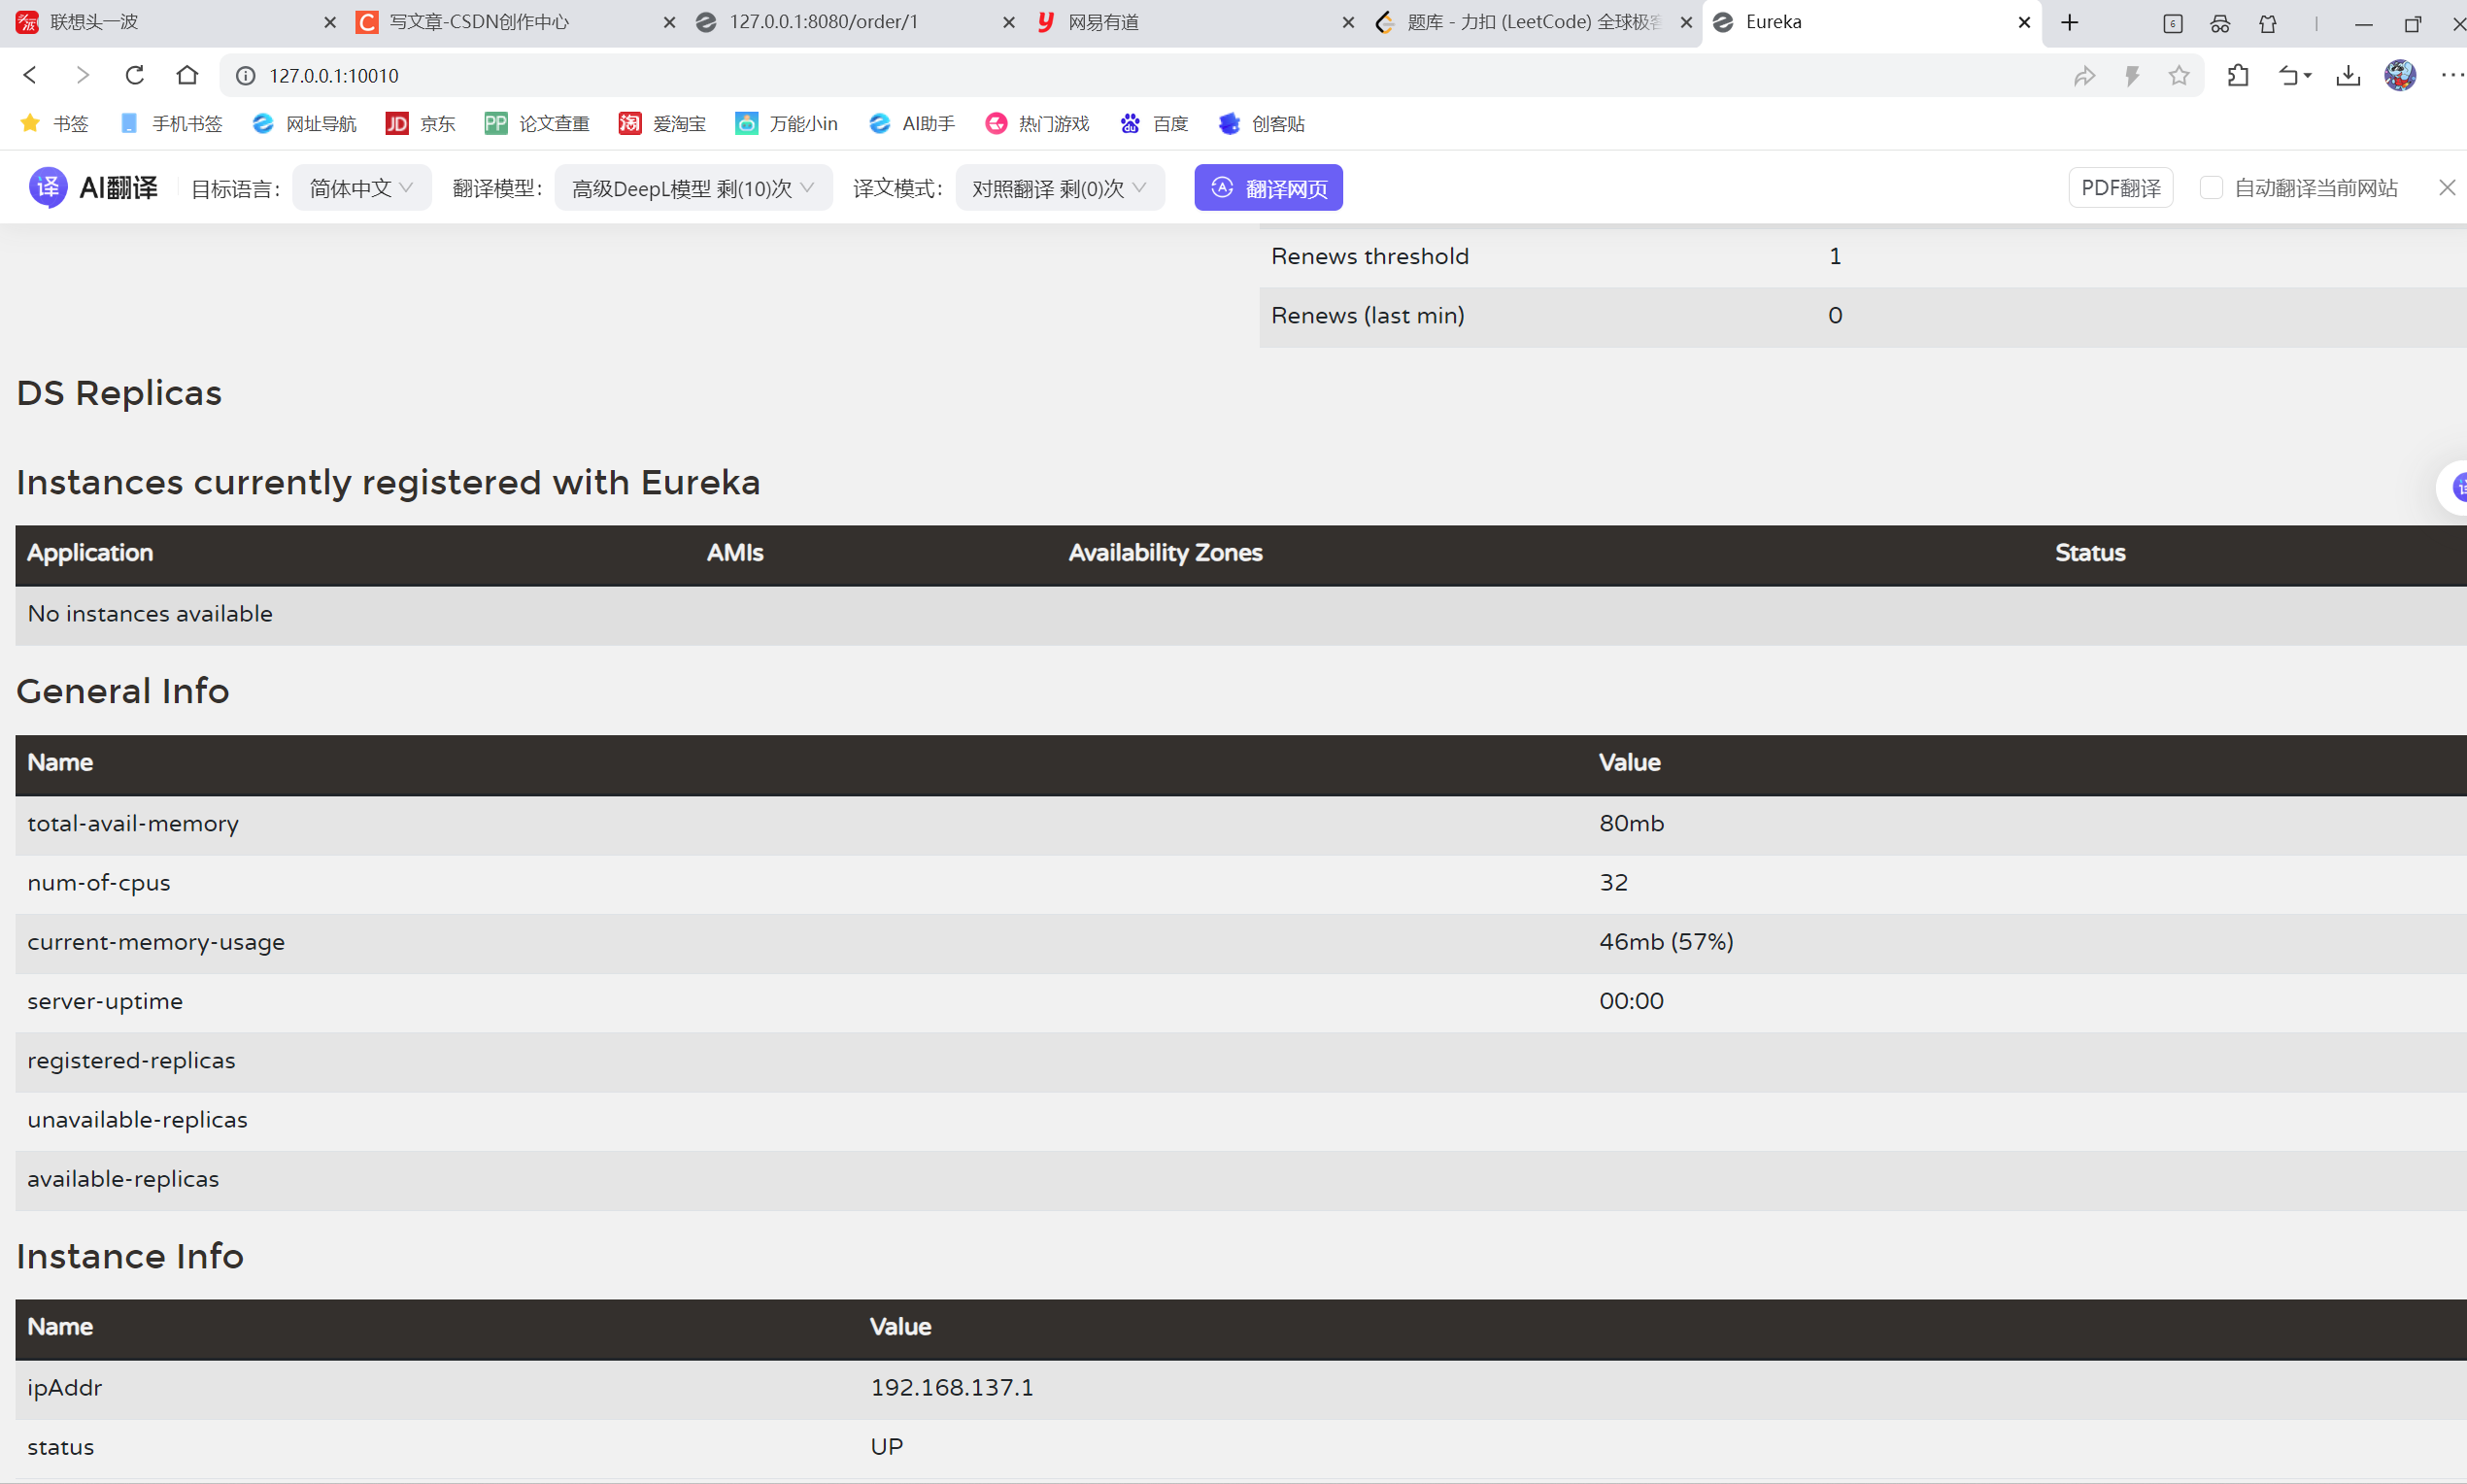Switch to the 写文章-CSDN创作中心 tab
Viewport: 2467px width, 1484px height.
(x=480, y=22)
